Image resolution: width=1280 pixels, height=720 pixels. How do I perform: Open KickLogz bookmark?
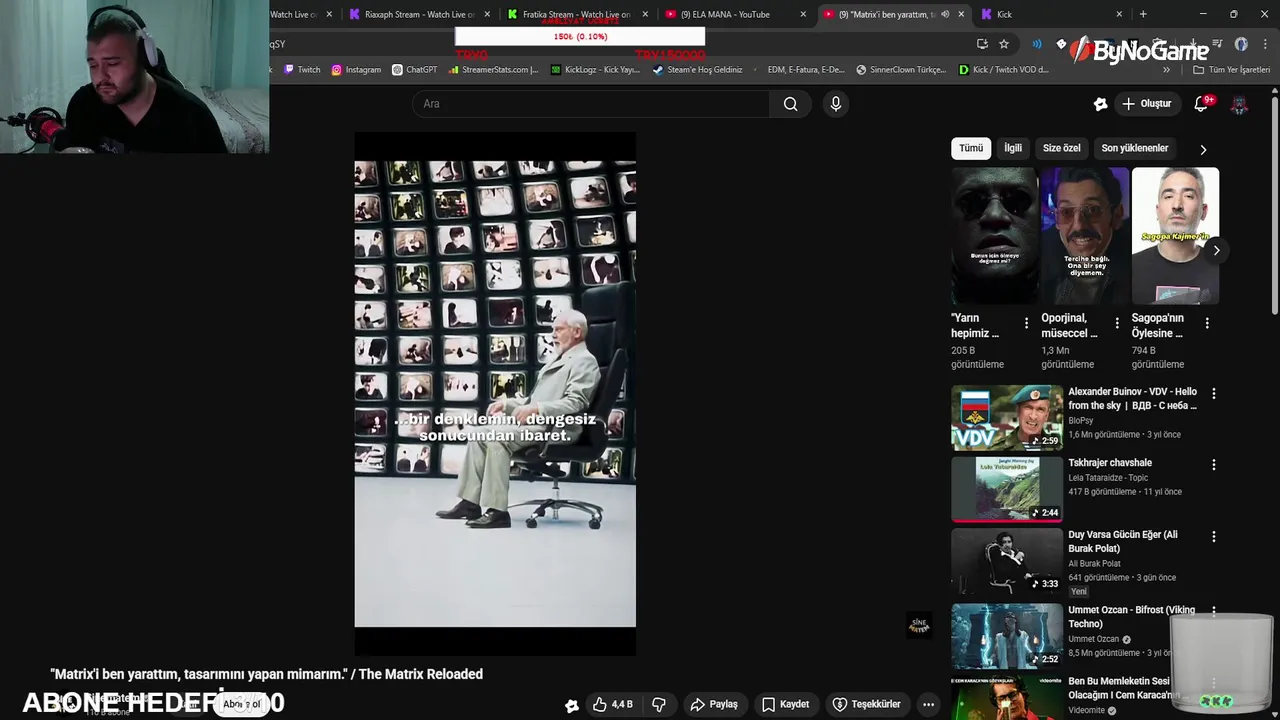click(x=595, y=70)
